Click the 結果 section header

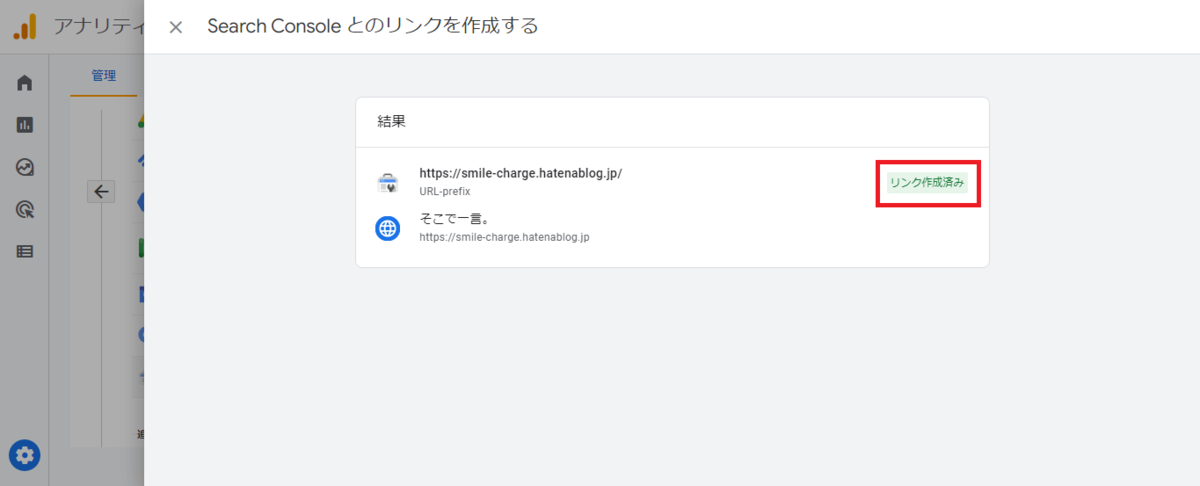click(x=391, y=122)
